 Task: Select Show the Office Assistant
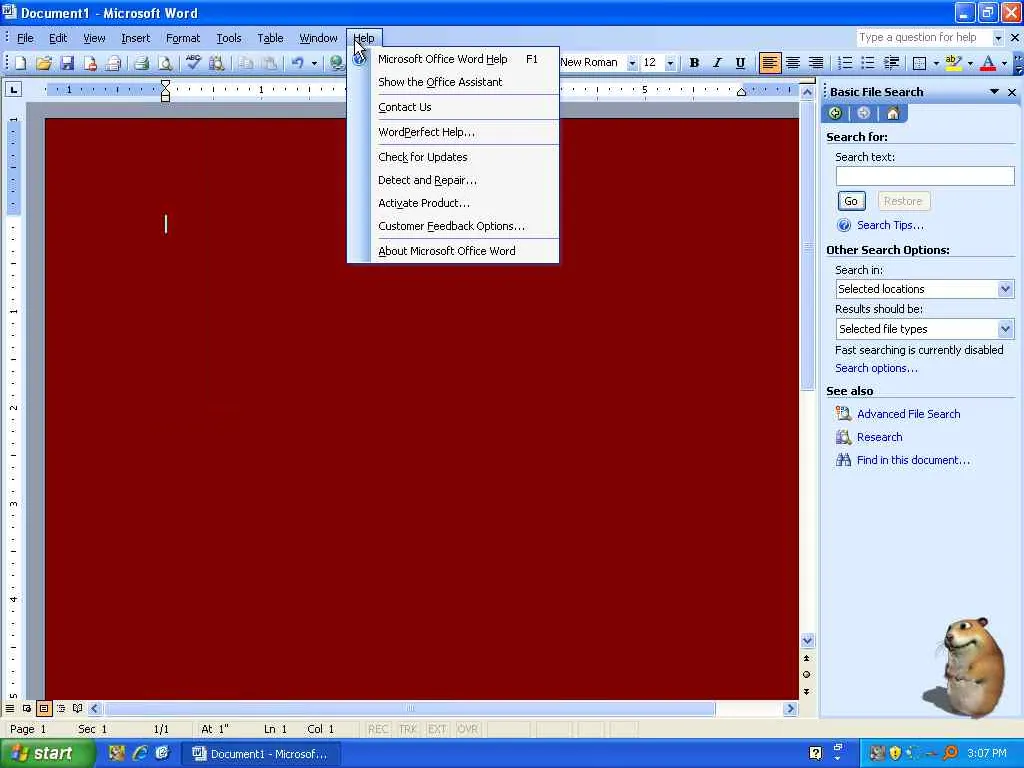[453, 82]
